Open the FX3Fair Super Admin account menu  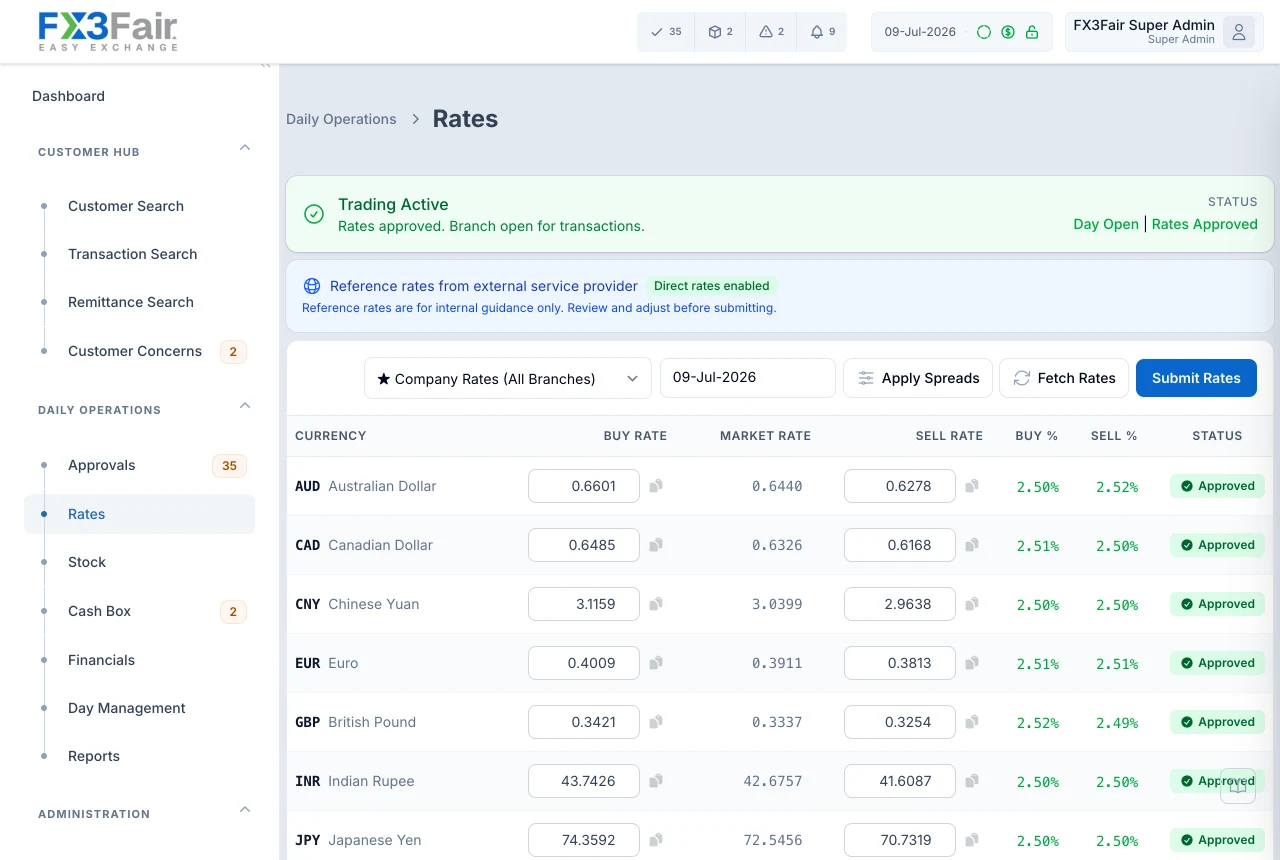point(1164,32)
